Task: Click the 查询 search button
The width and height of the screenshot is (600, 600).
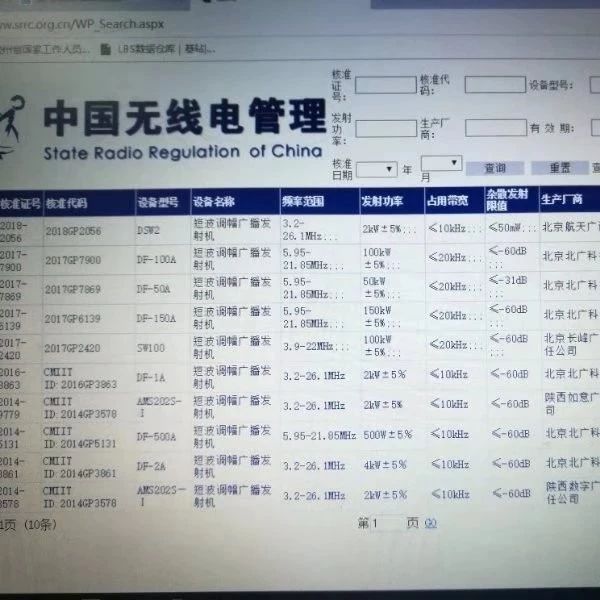Action: (495, 168)
